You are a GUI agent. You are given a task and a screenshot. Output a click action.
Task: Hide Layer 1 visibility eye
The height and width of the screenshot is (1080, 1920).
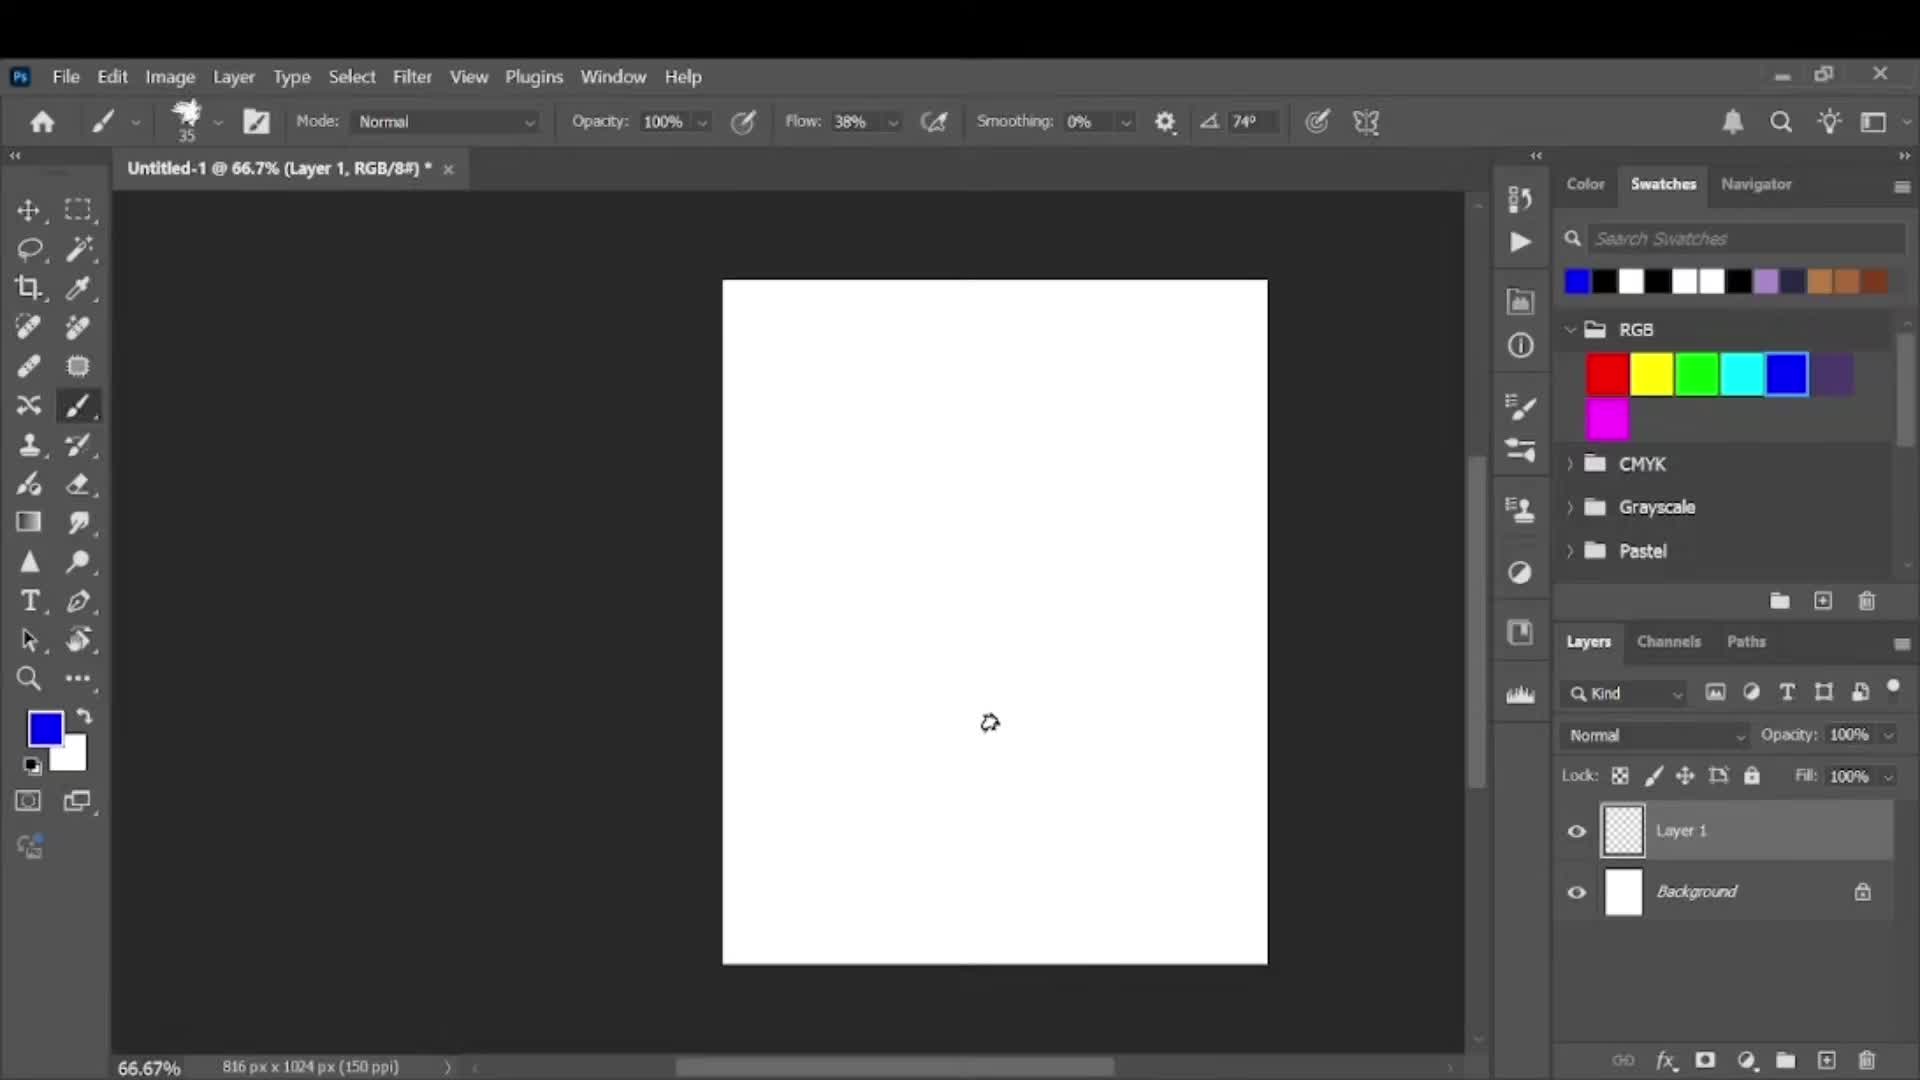1577,831
